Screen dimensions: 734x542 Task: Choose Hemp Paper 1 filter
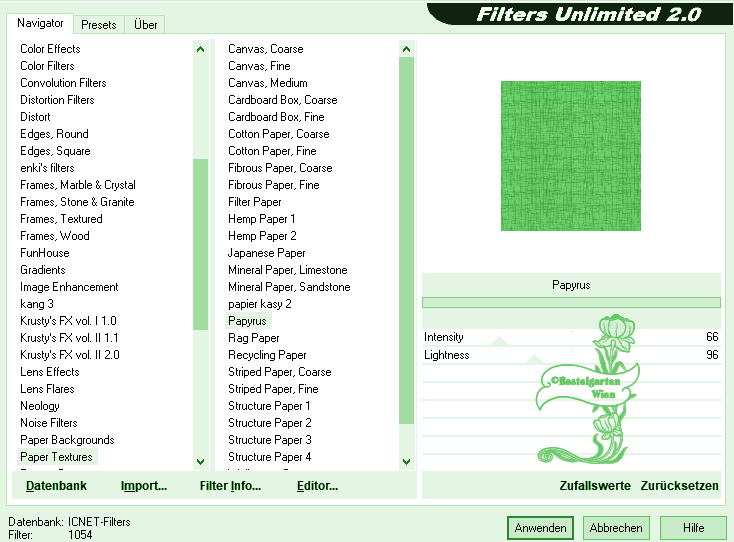[262, 219]
